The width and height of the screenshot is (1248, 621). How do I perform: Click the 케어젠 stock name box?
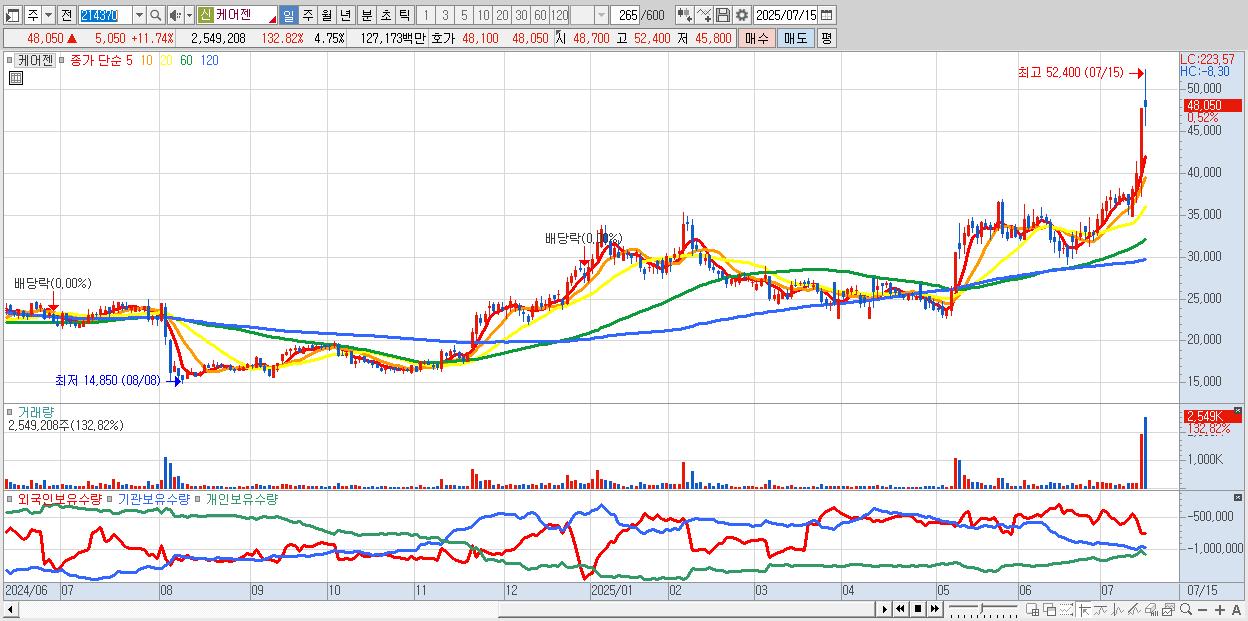pyautogui.click(x=245, y=15)
